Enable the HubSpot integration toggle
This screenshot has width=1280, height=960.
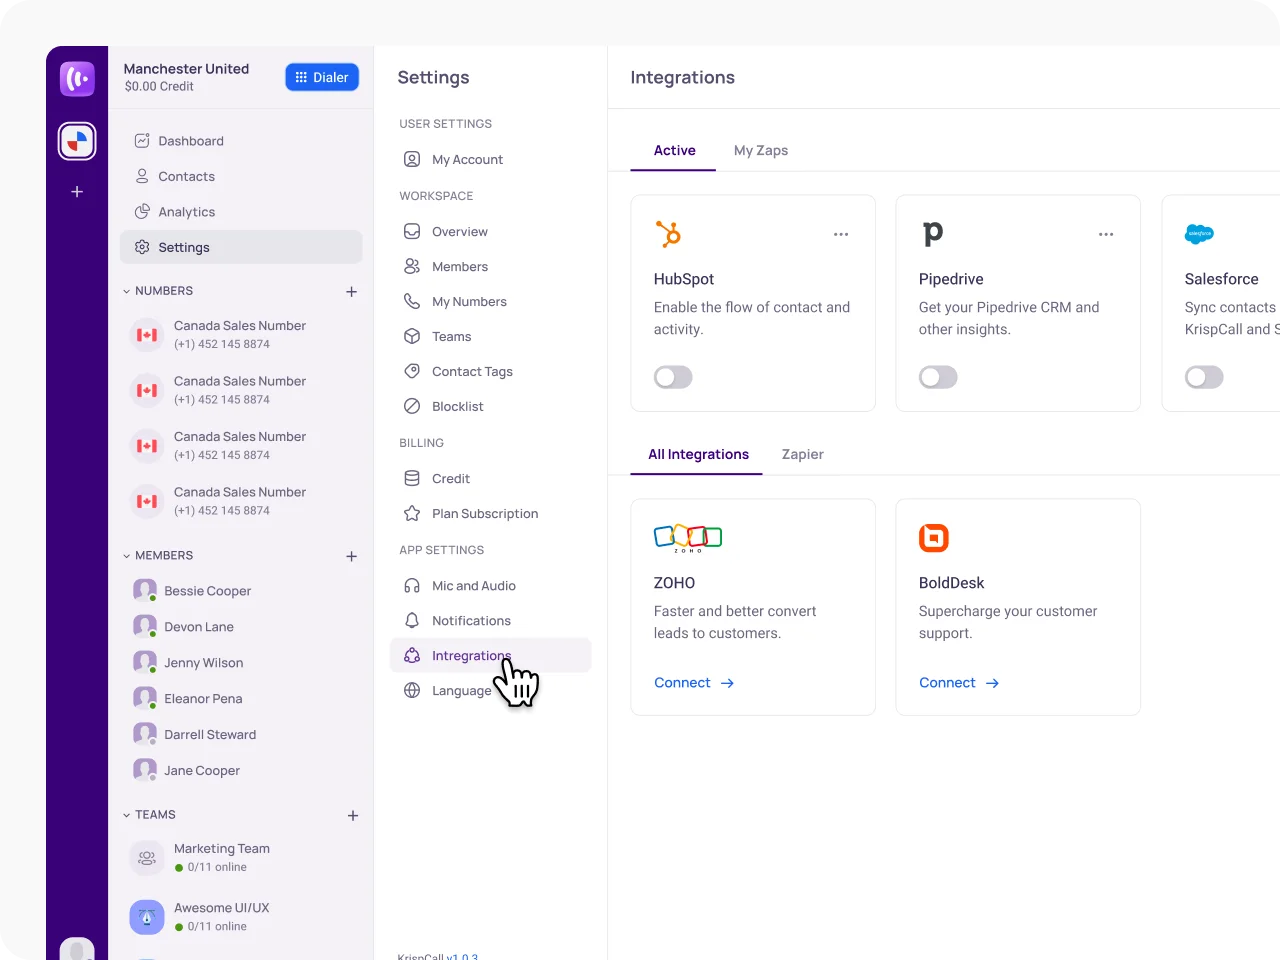(673, 377)
